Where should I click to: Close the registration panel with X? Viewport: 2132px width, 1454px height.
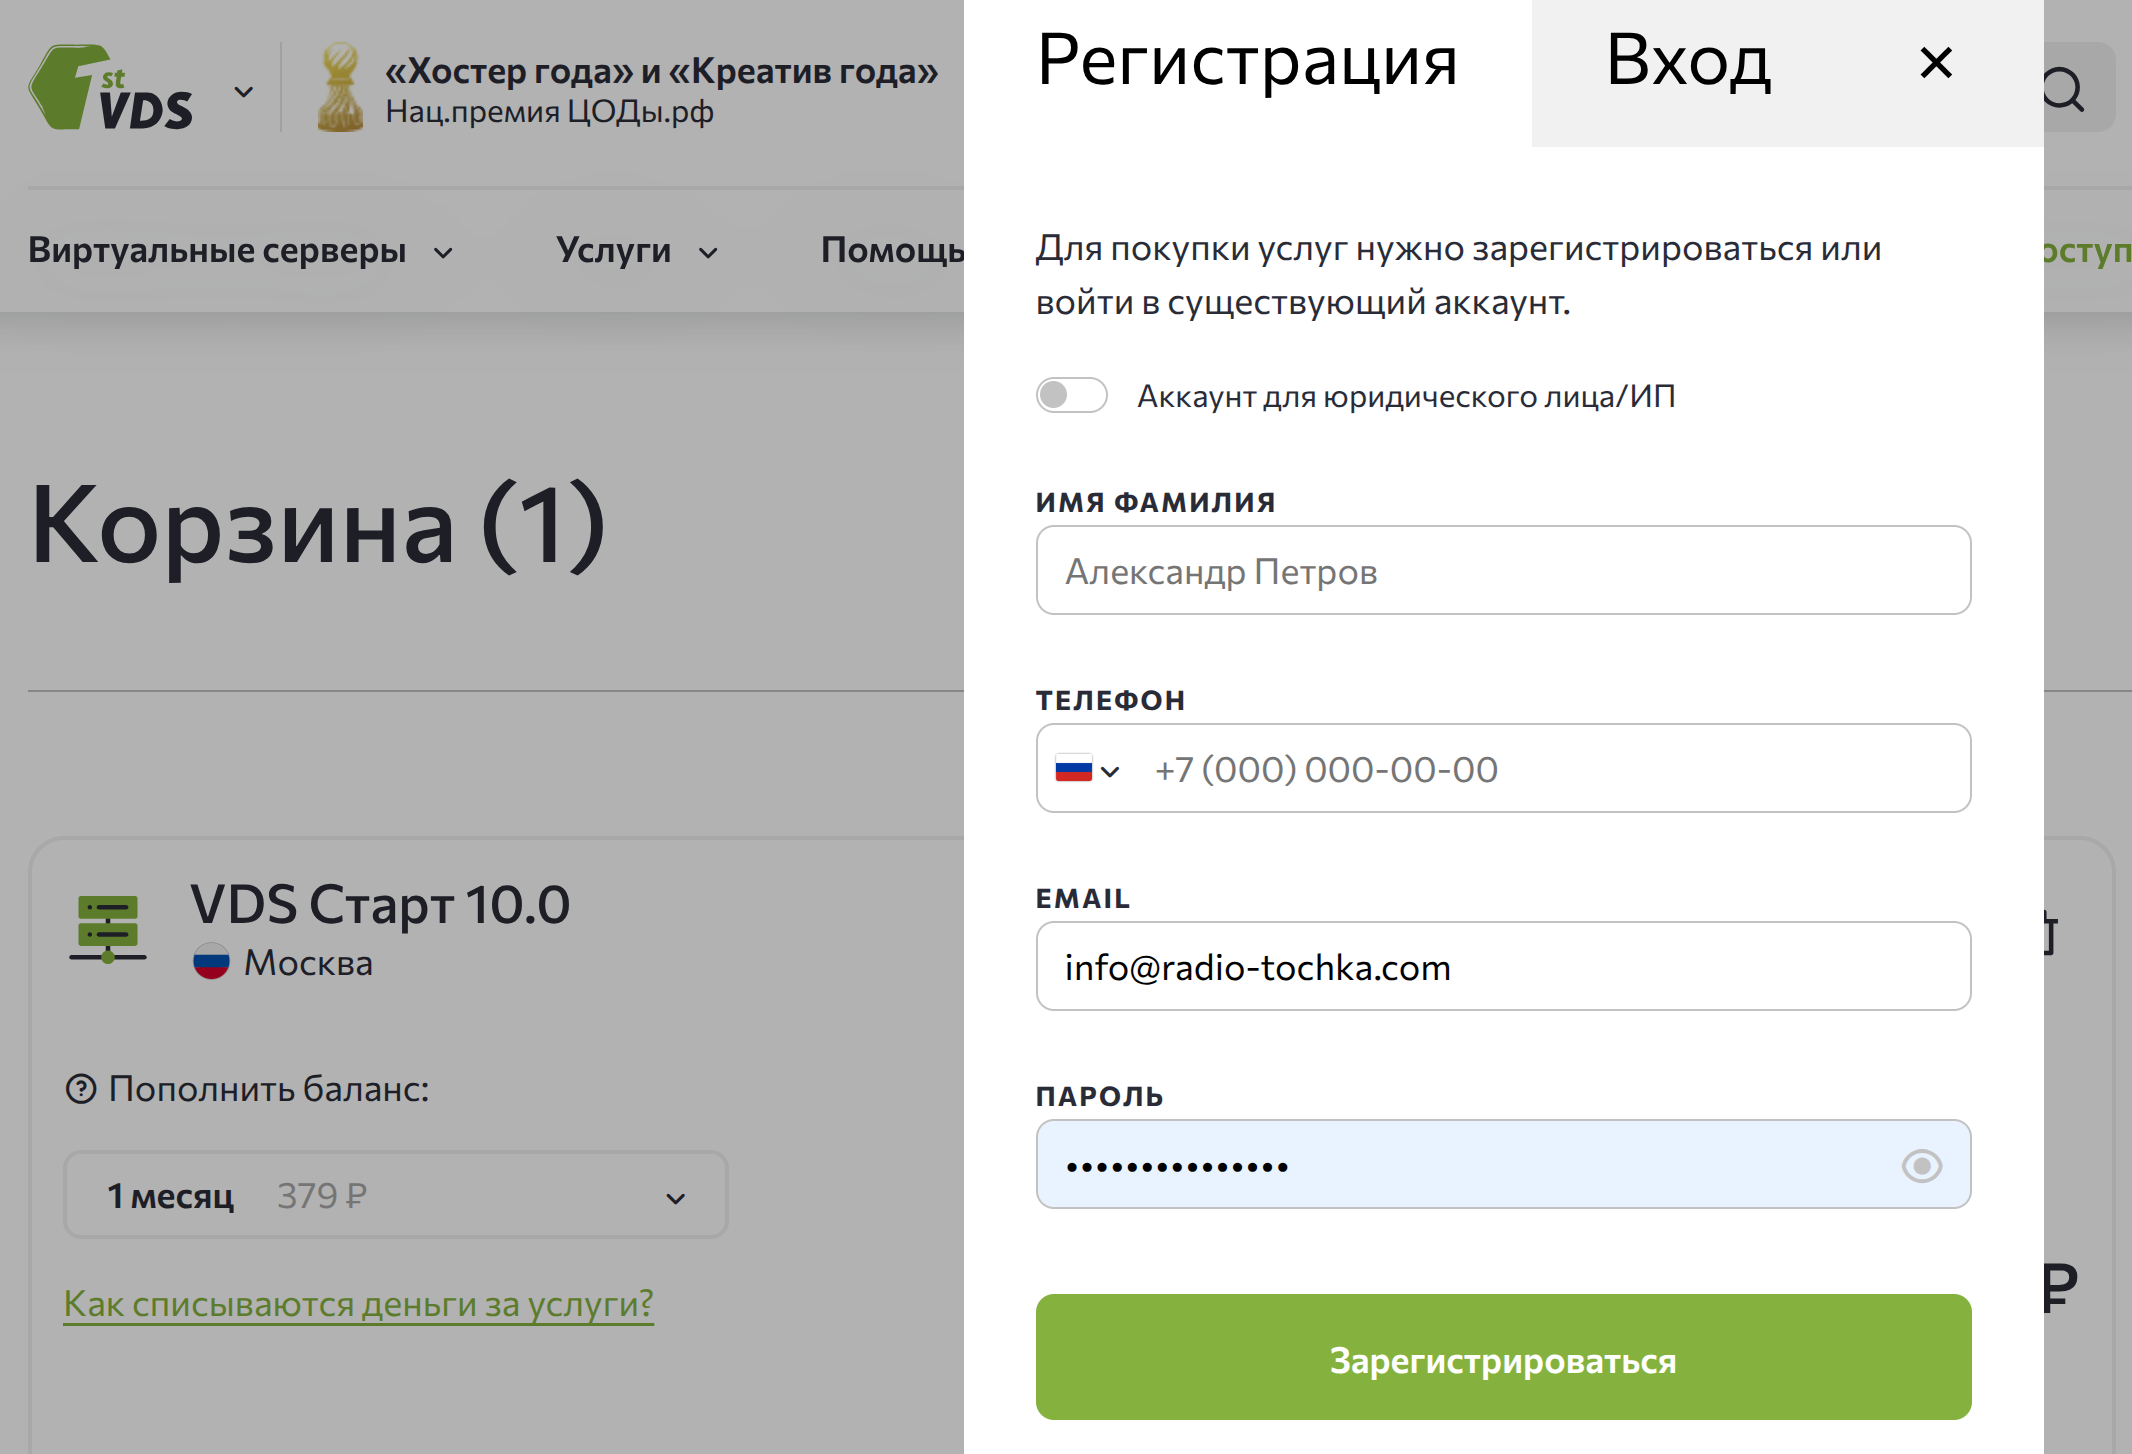1936,63
